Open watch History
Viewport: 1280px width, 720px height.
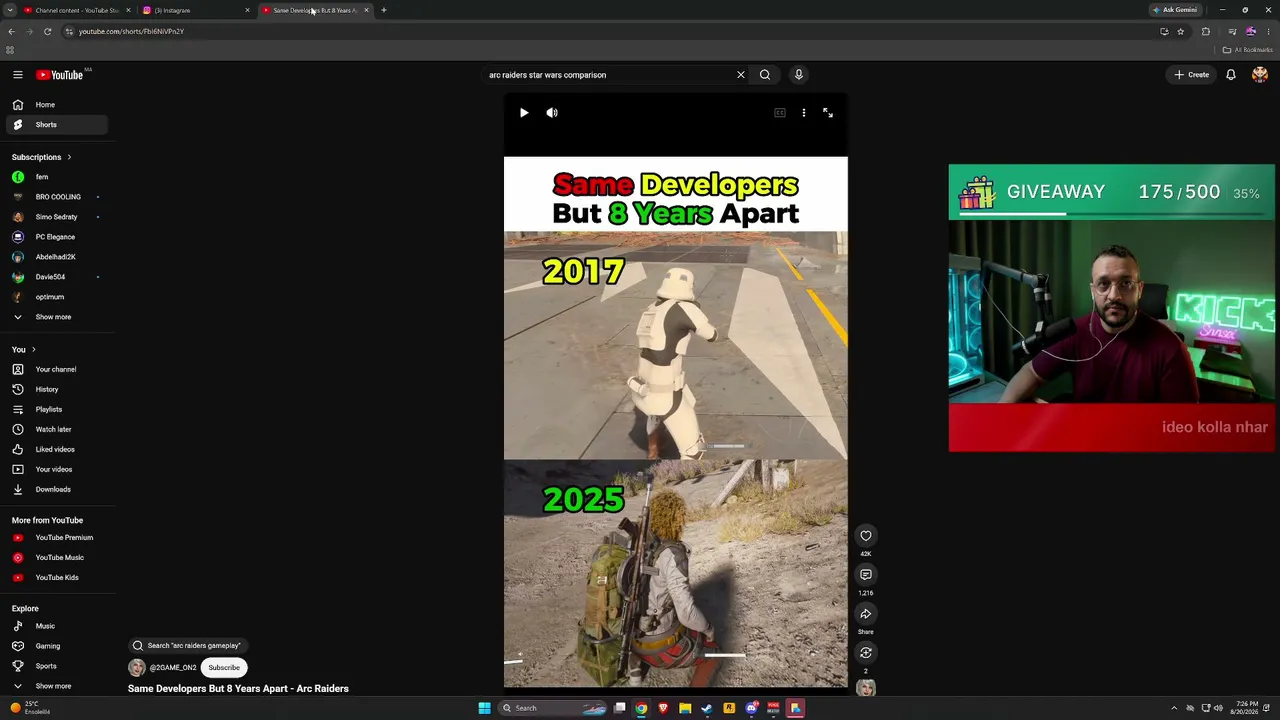[57, 390]
